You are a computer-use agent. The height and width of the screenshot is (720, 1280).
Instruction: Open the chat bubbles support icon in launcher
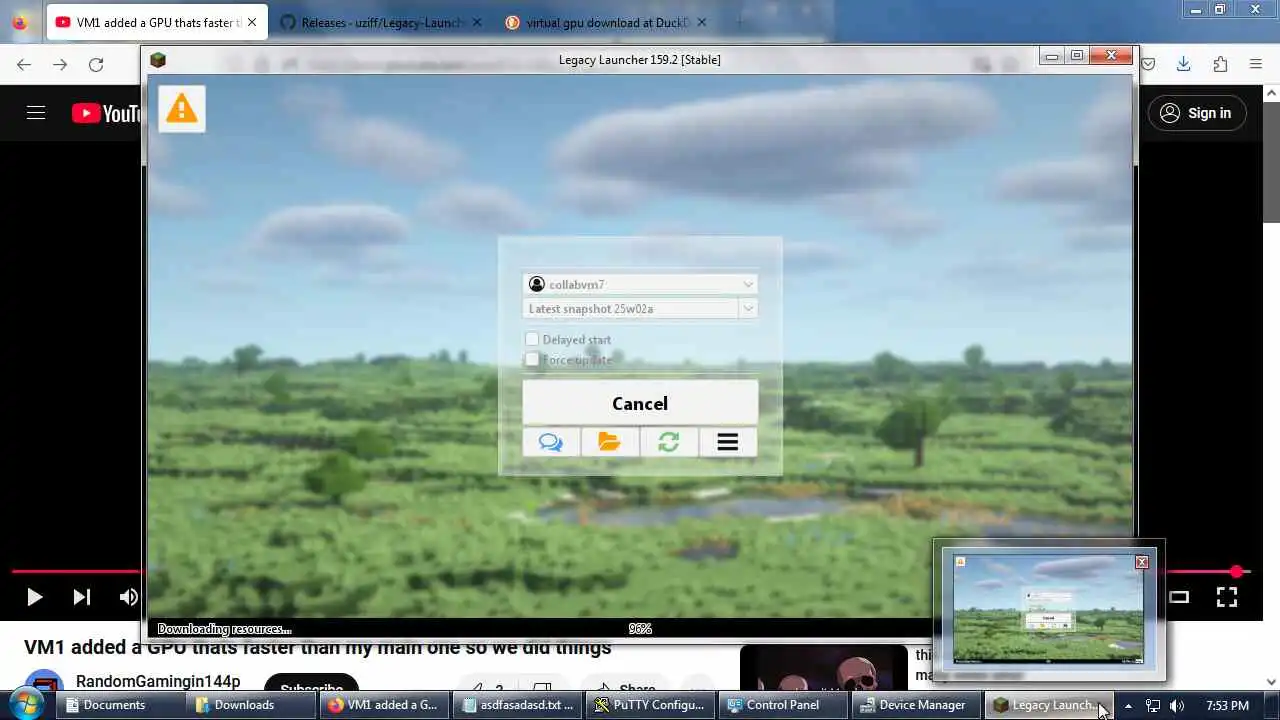coord(551,442)
